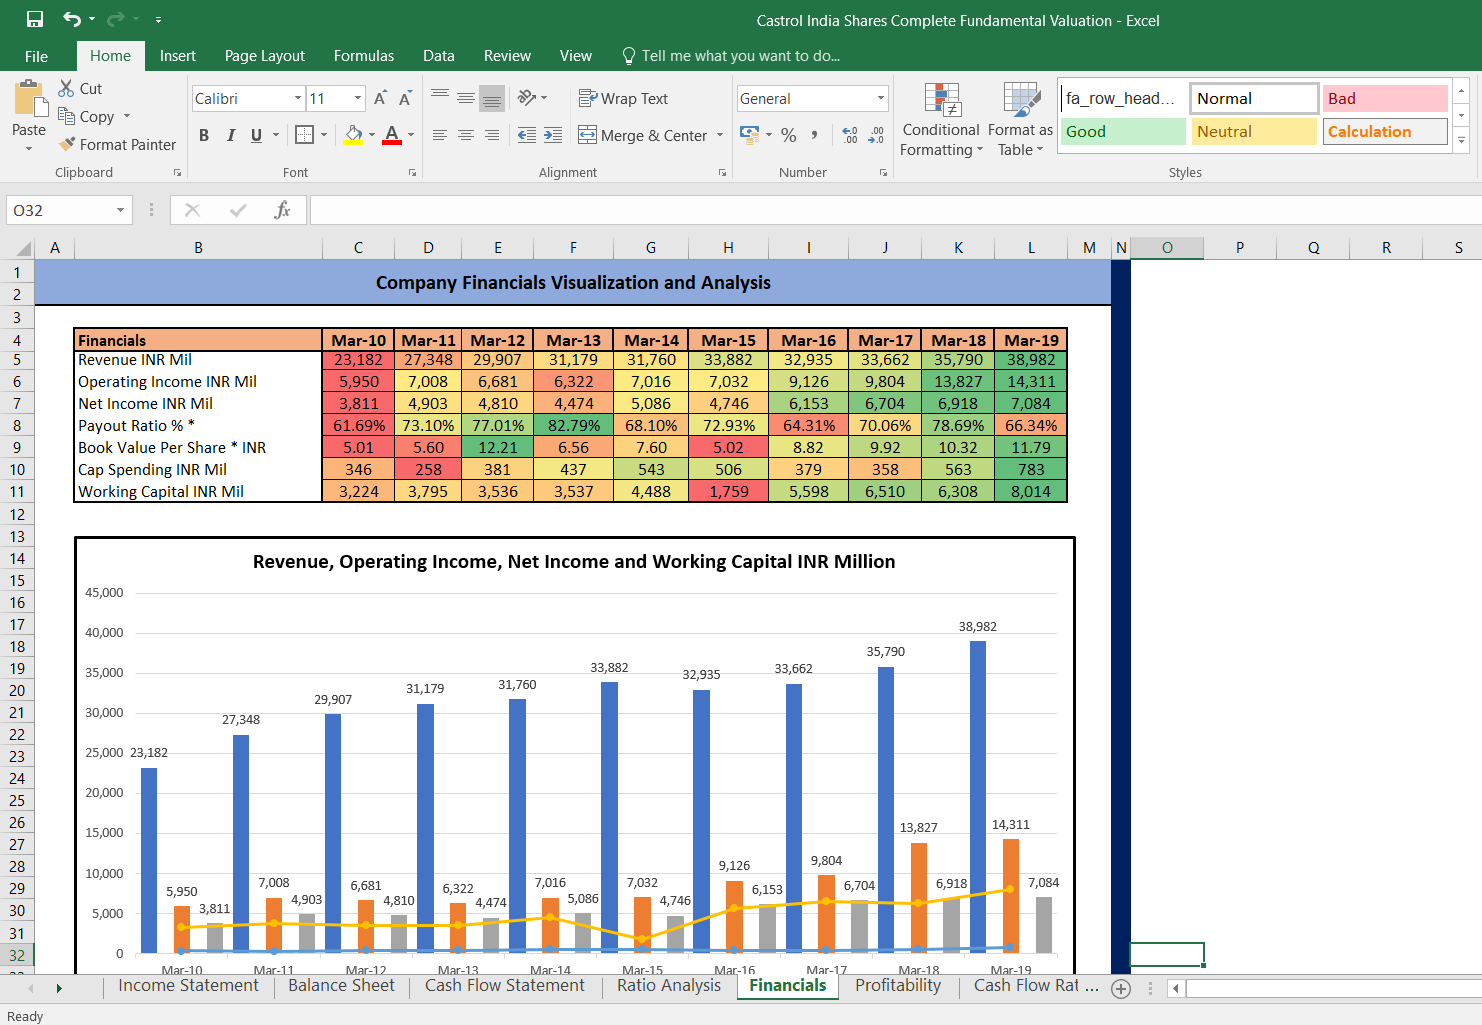Toggle Italic formatting

(x=231, y=135)
